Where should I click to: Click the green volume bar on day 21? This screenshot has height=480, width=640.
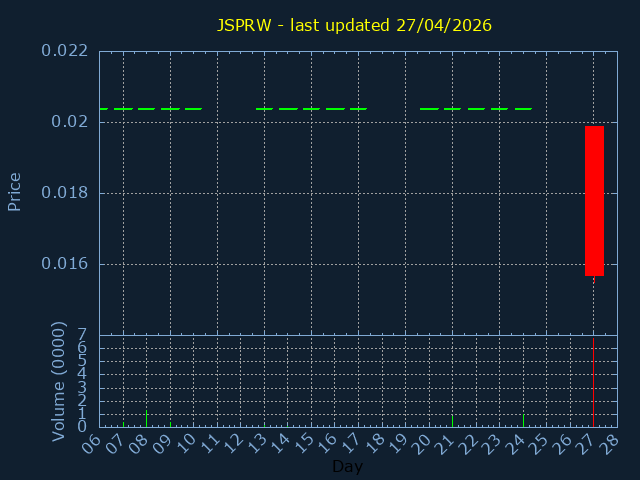pyautogui.click(x=452, y=421)
